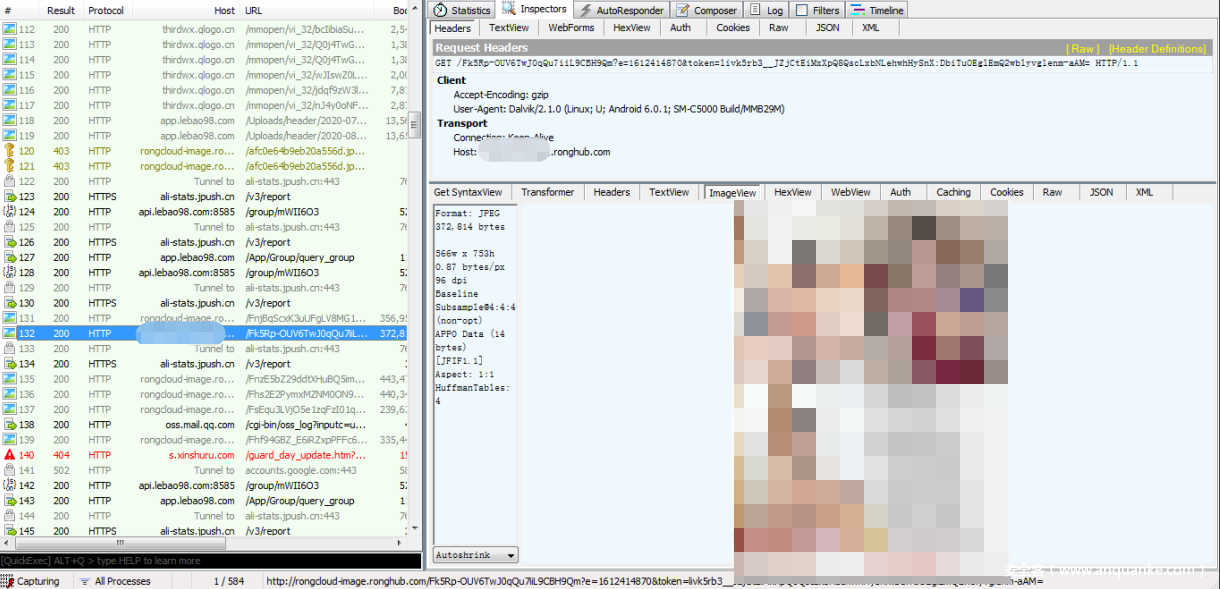This screenshot has height=589, width=1220.
Task: Select the Get SyntaxView tab
Action: [468, 192]
